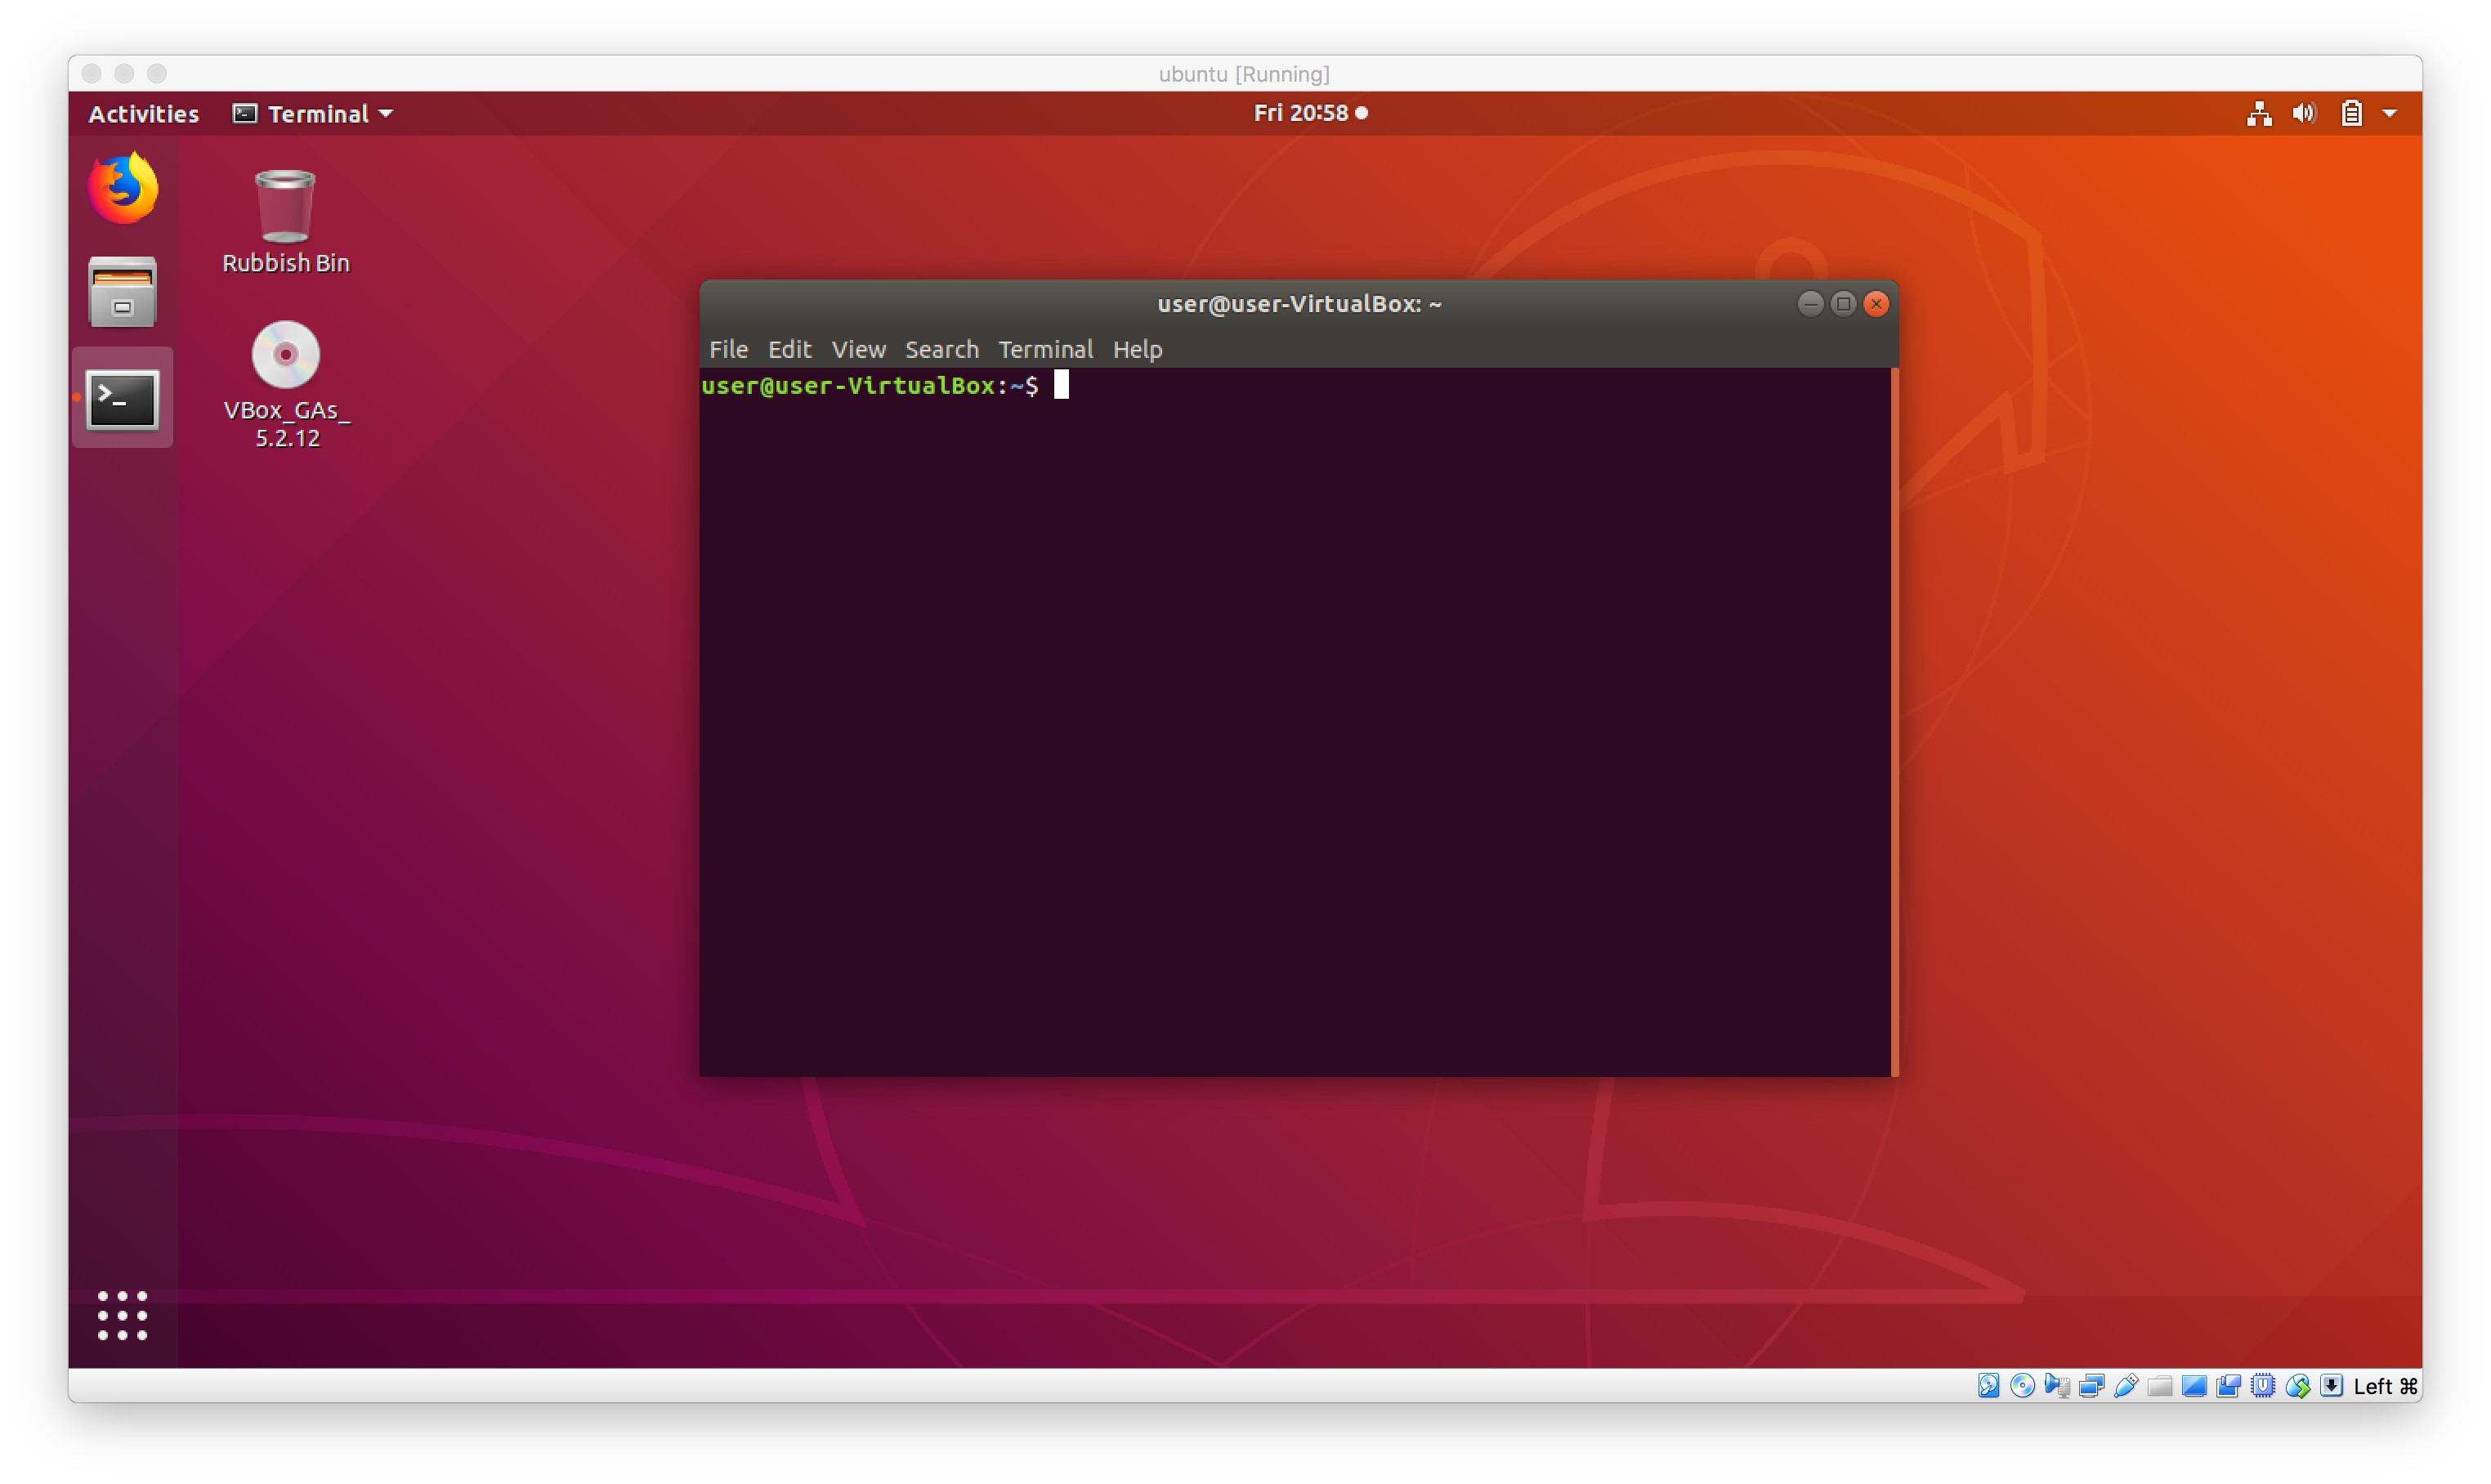Open network indicator in top bar

coord(2259,113)
